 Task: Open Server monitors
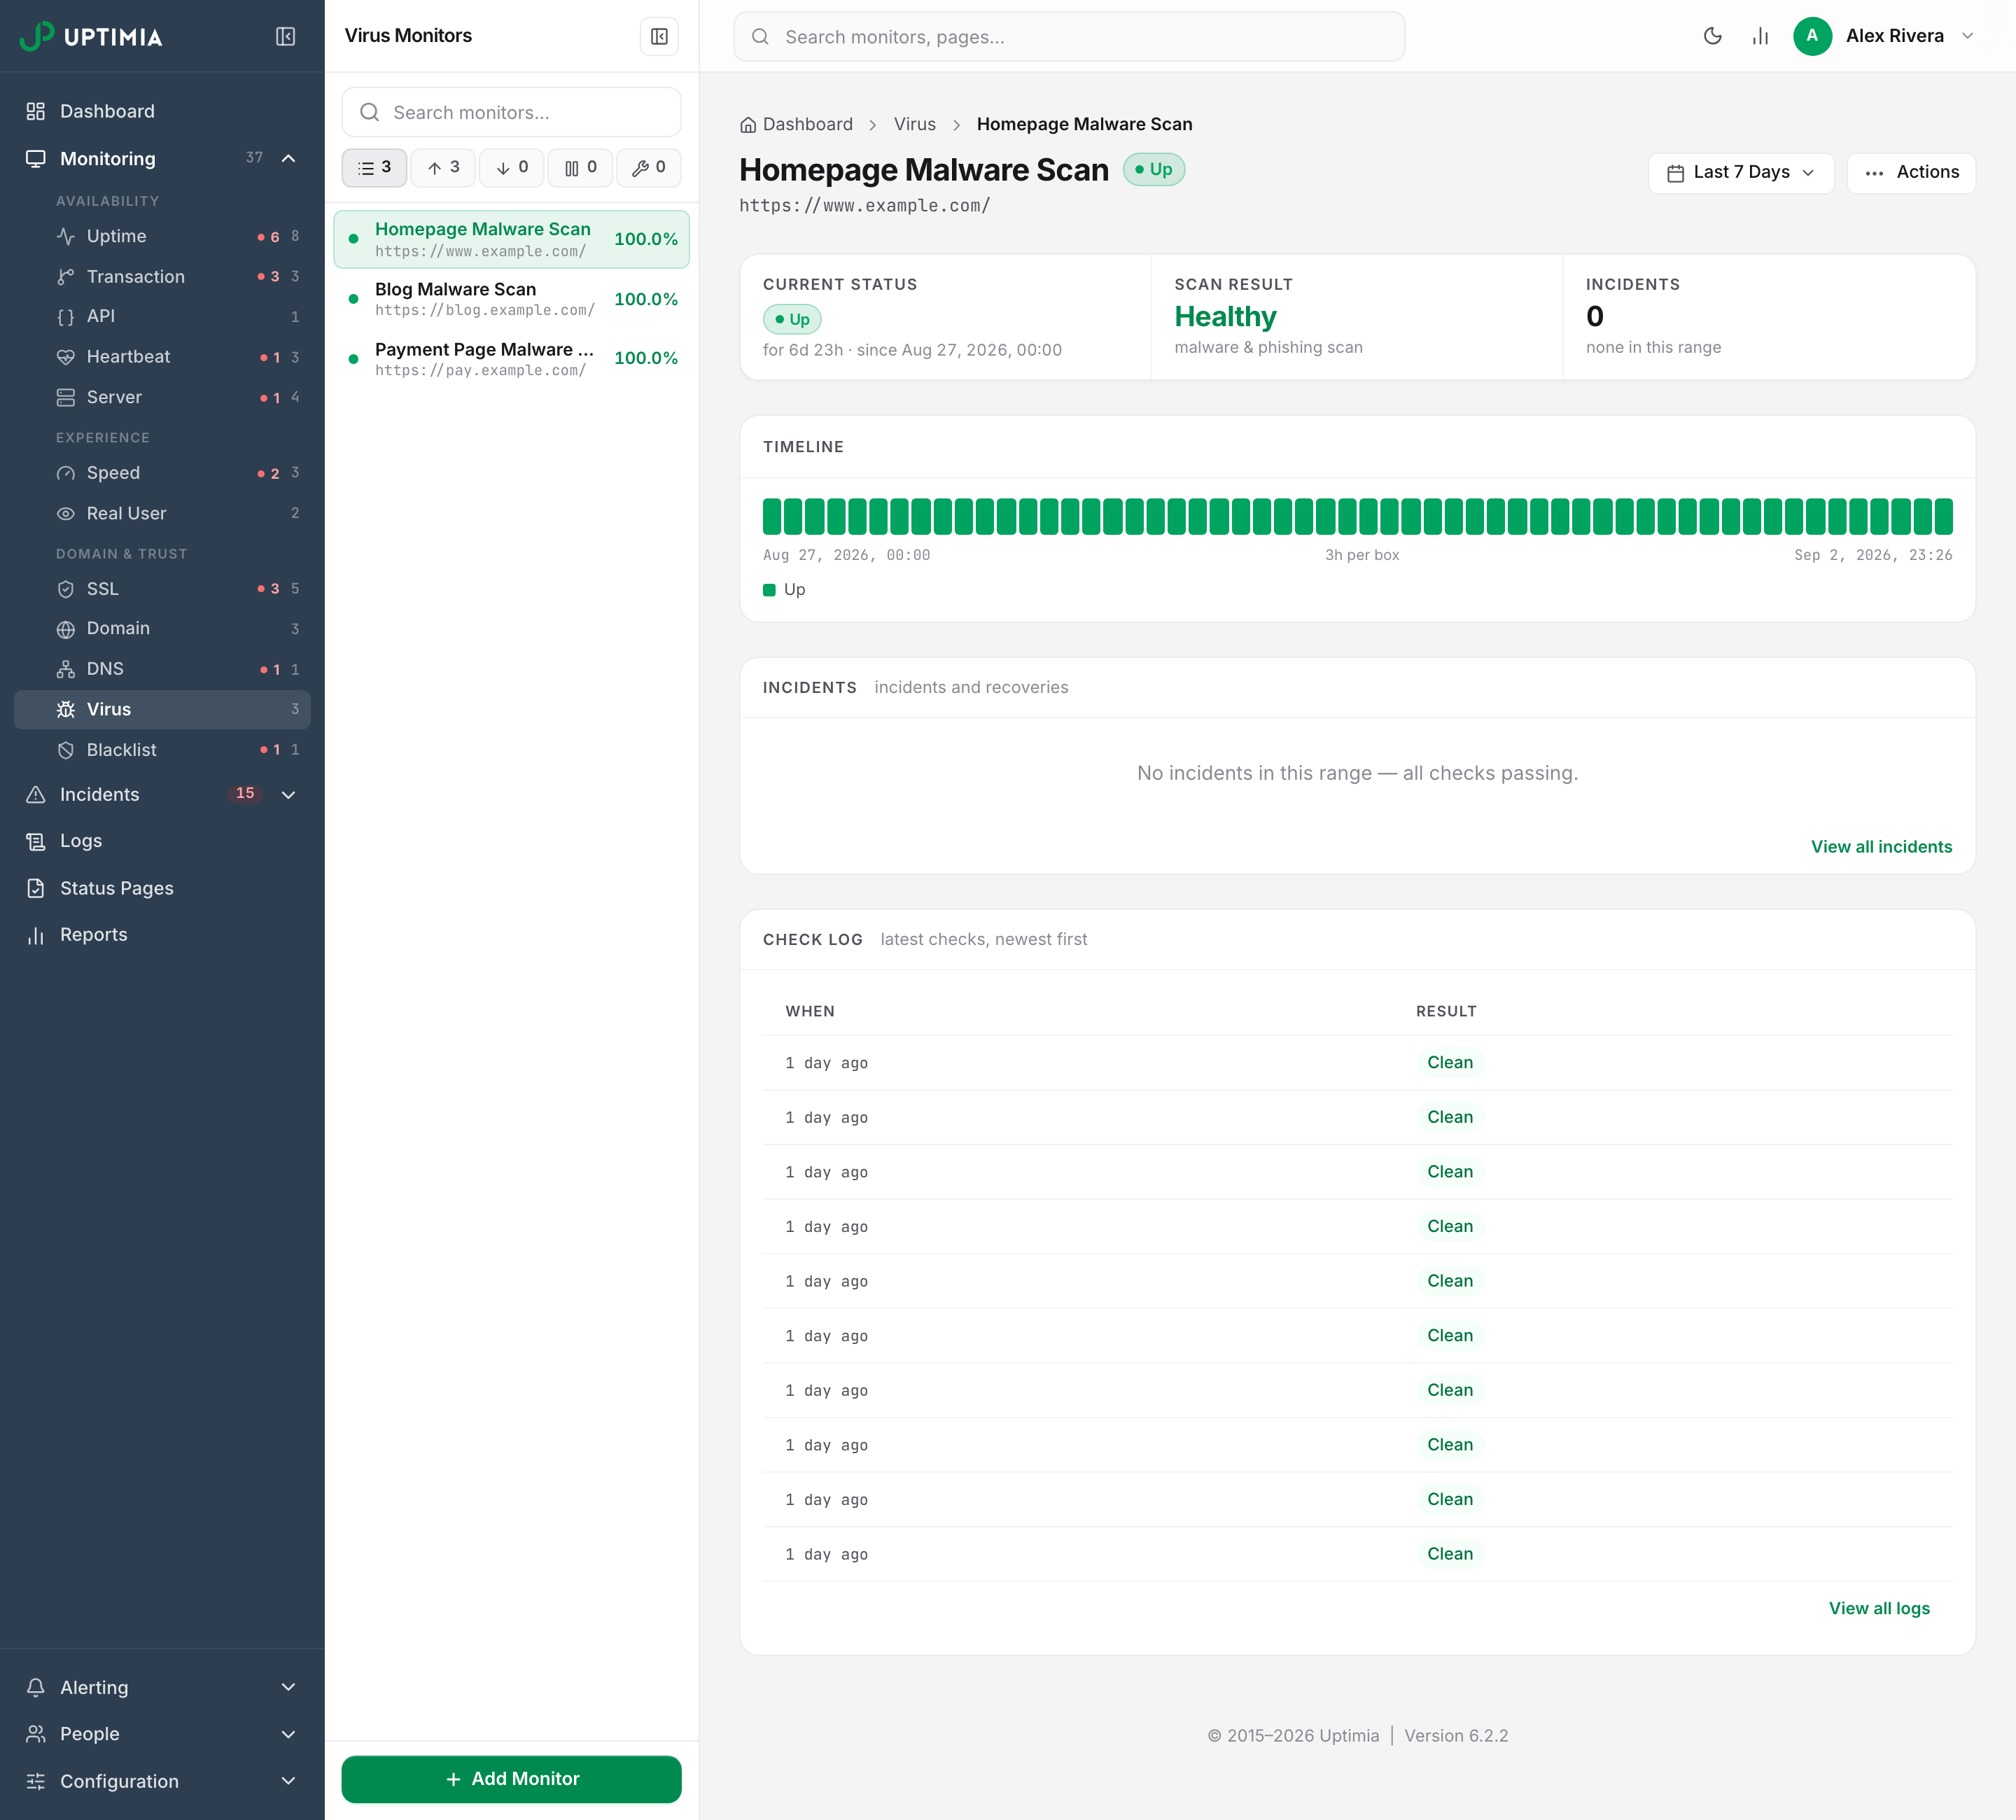(x=162, y=397)
